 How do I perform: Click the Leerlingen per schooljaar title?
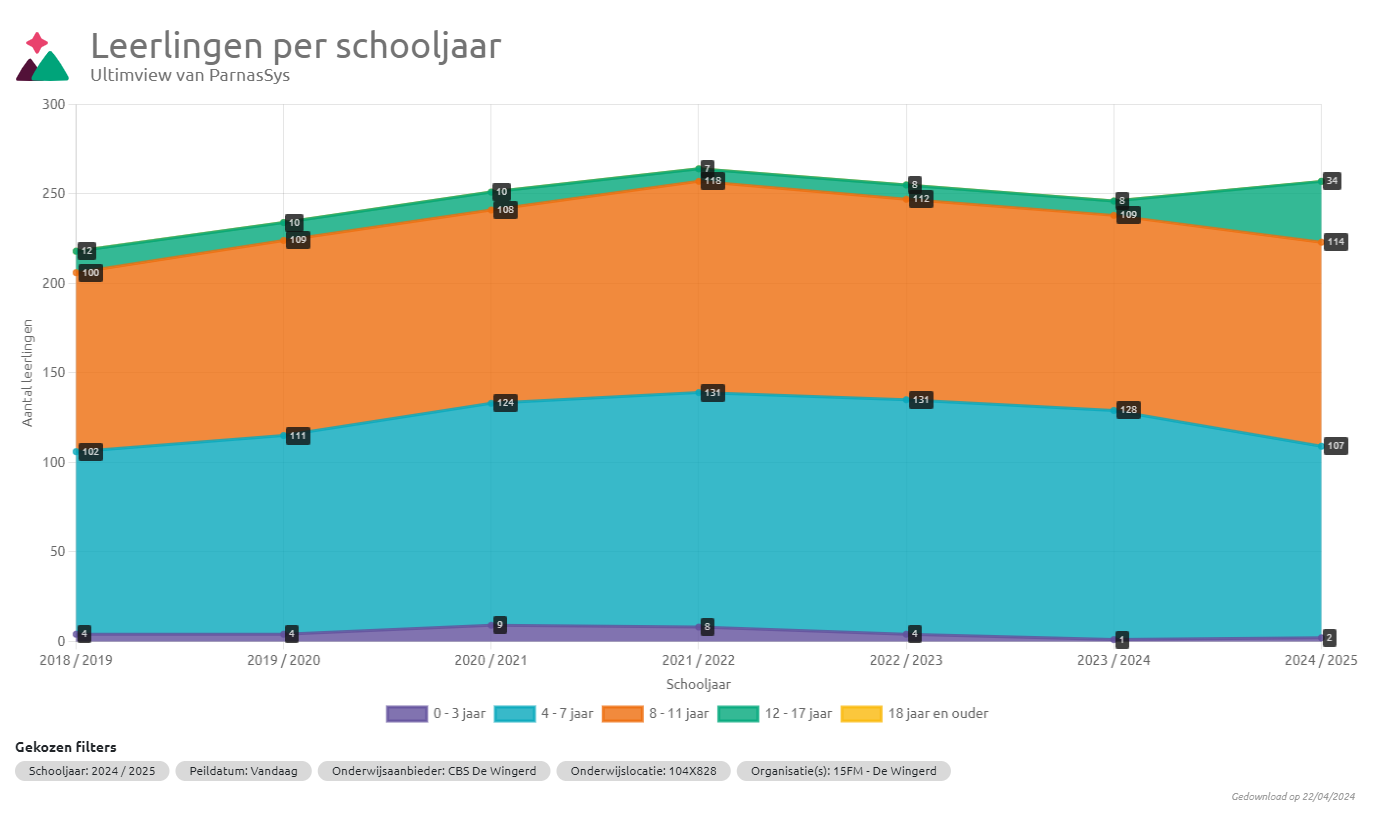295,45
